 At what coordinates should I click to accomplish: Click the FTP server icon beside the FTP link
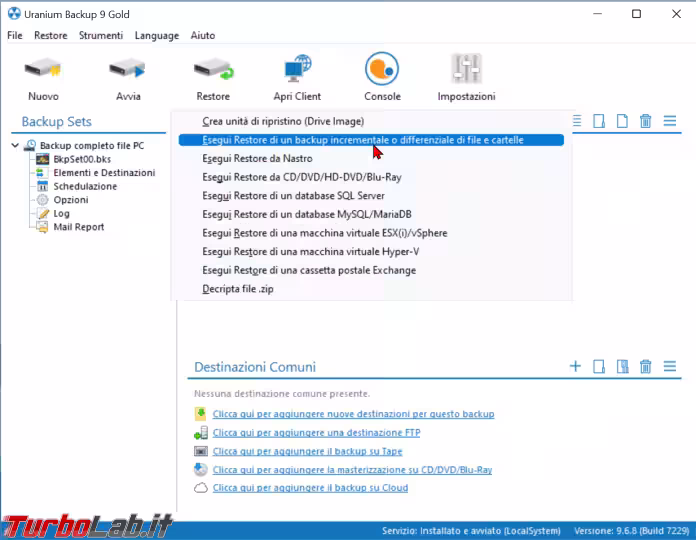[x=201, y=433]
